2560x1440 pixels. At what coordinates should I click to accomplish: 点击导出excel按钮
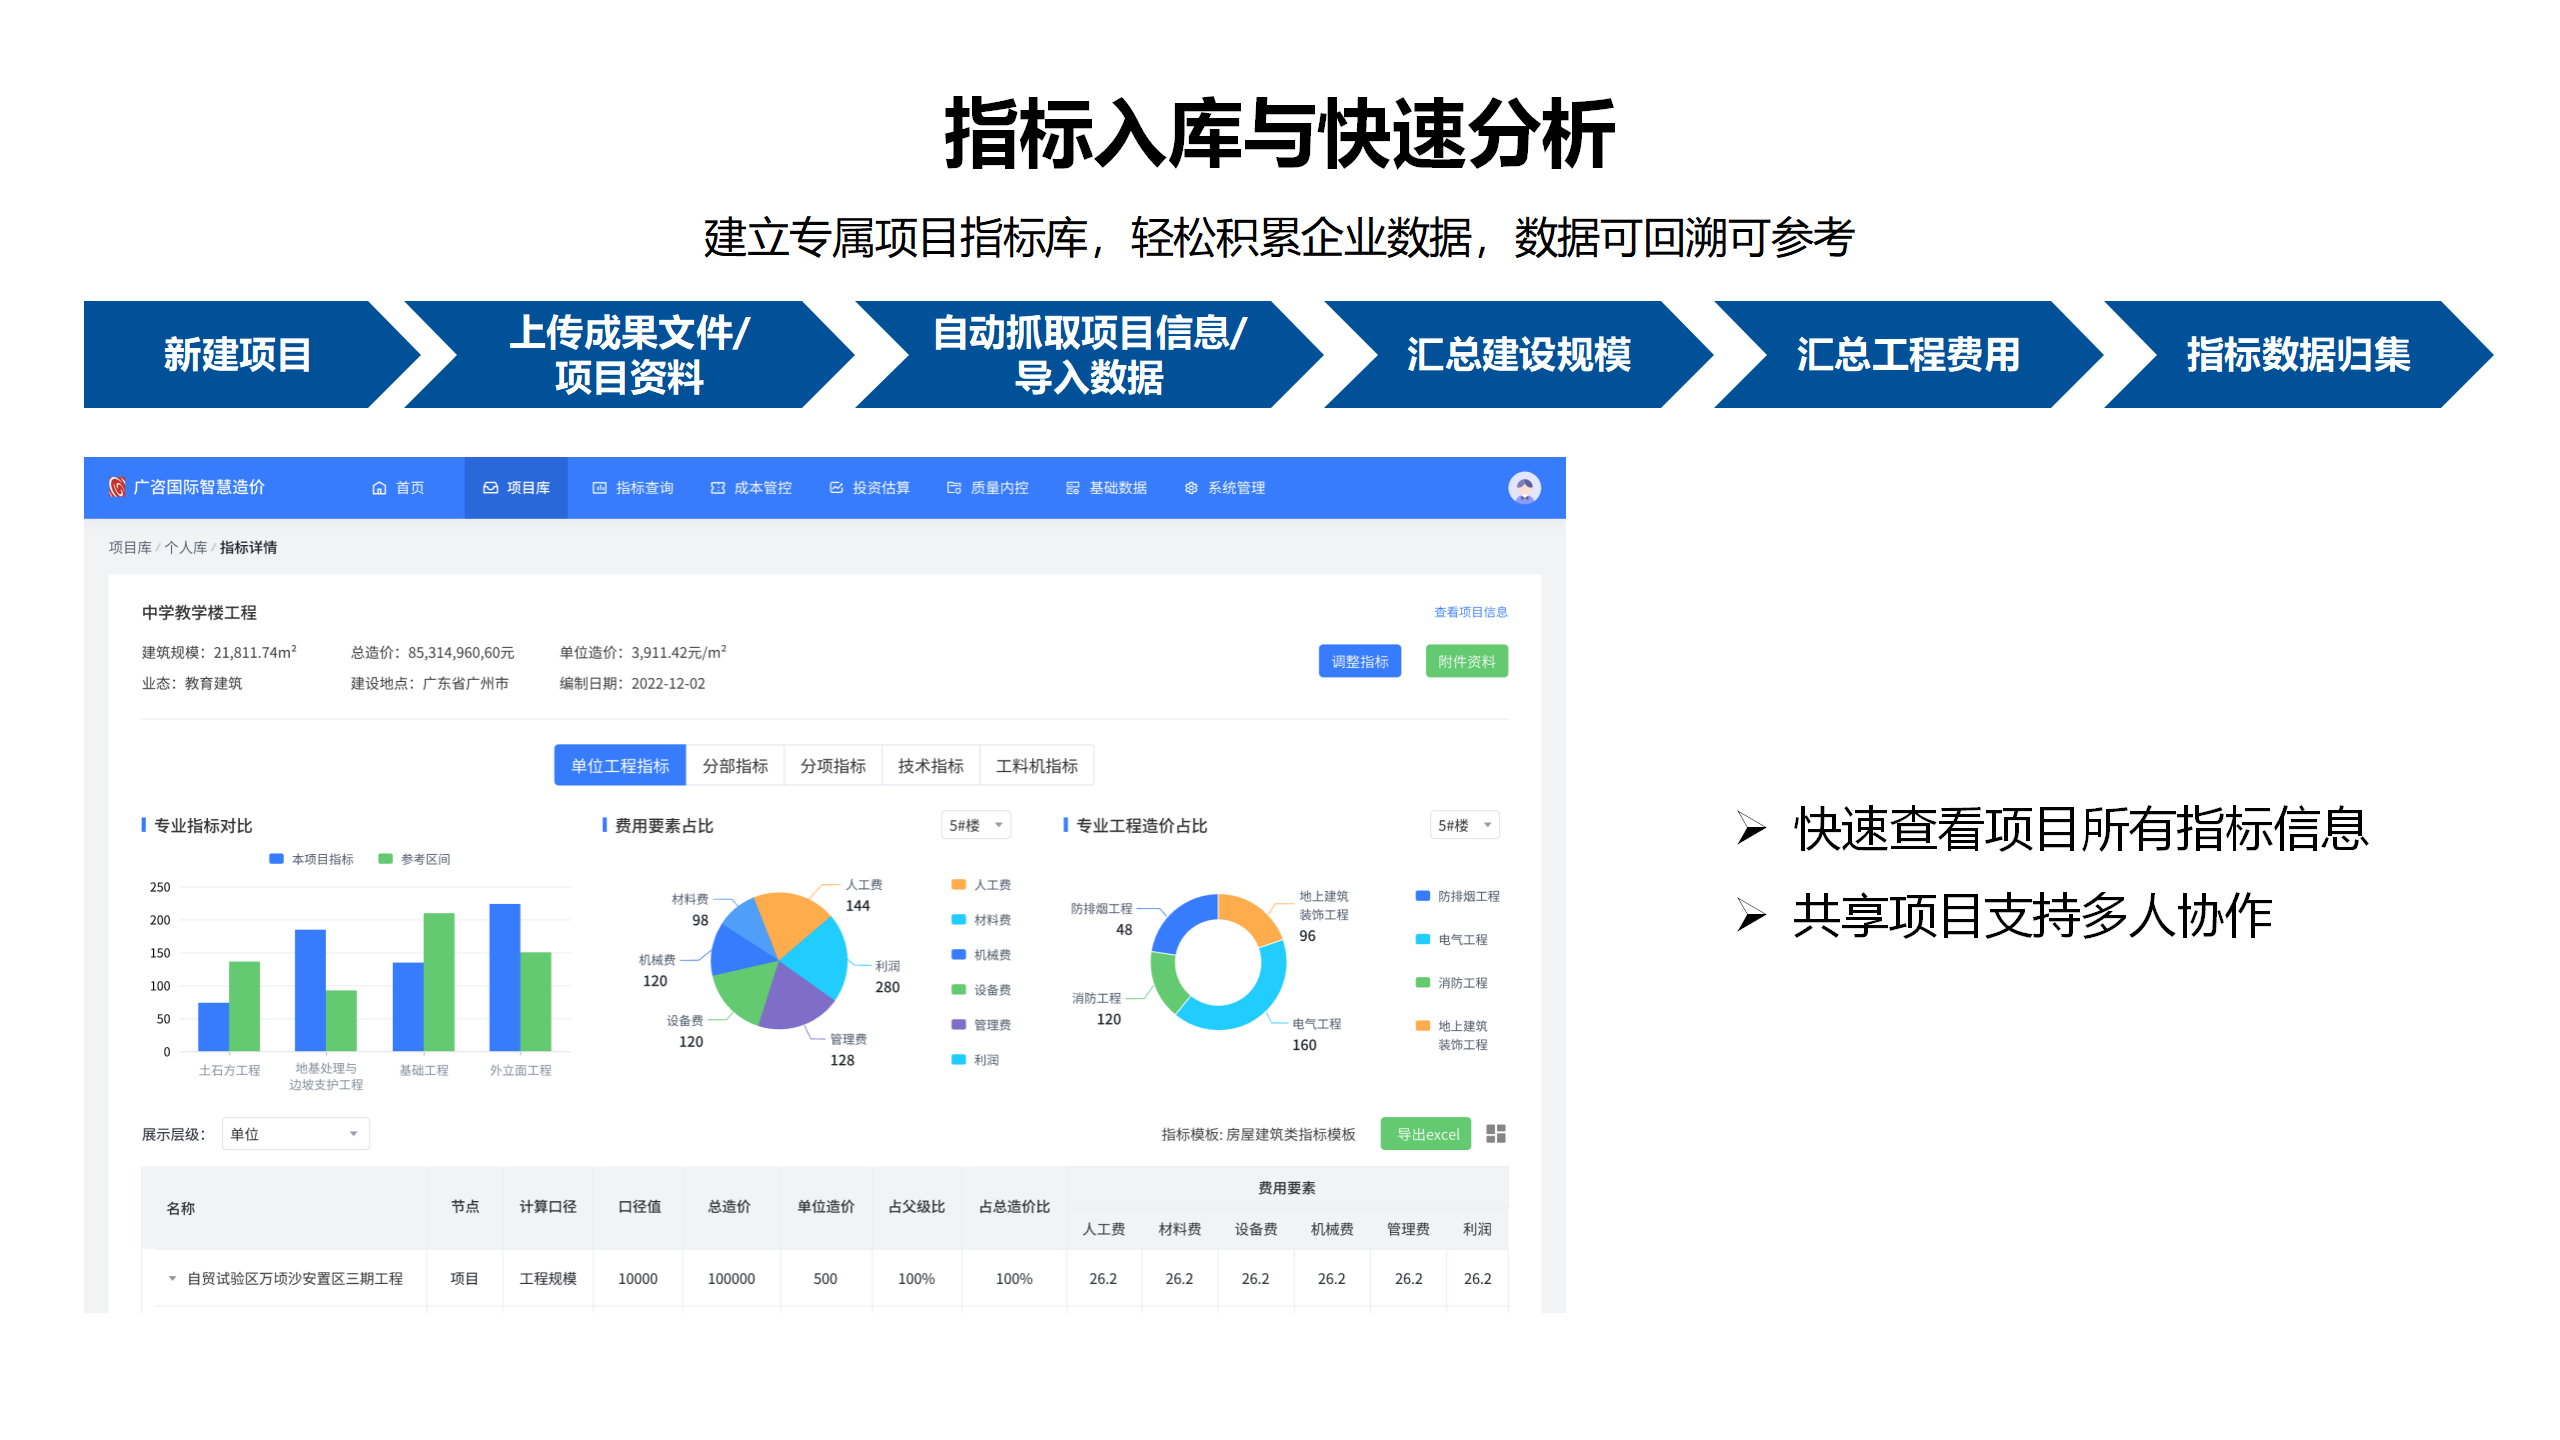pos(1425,1133)
